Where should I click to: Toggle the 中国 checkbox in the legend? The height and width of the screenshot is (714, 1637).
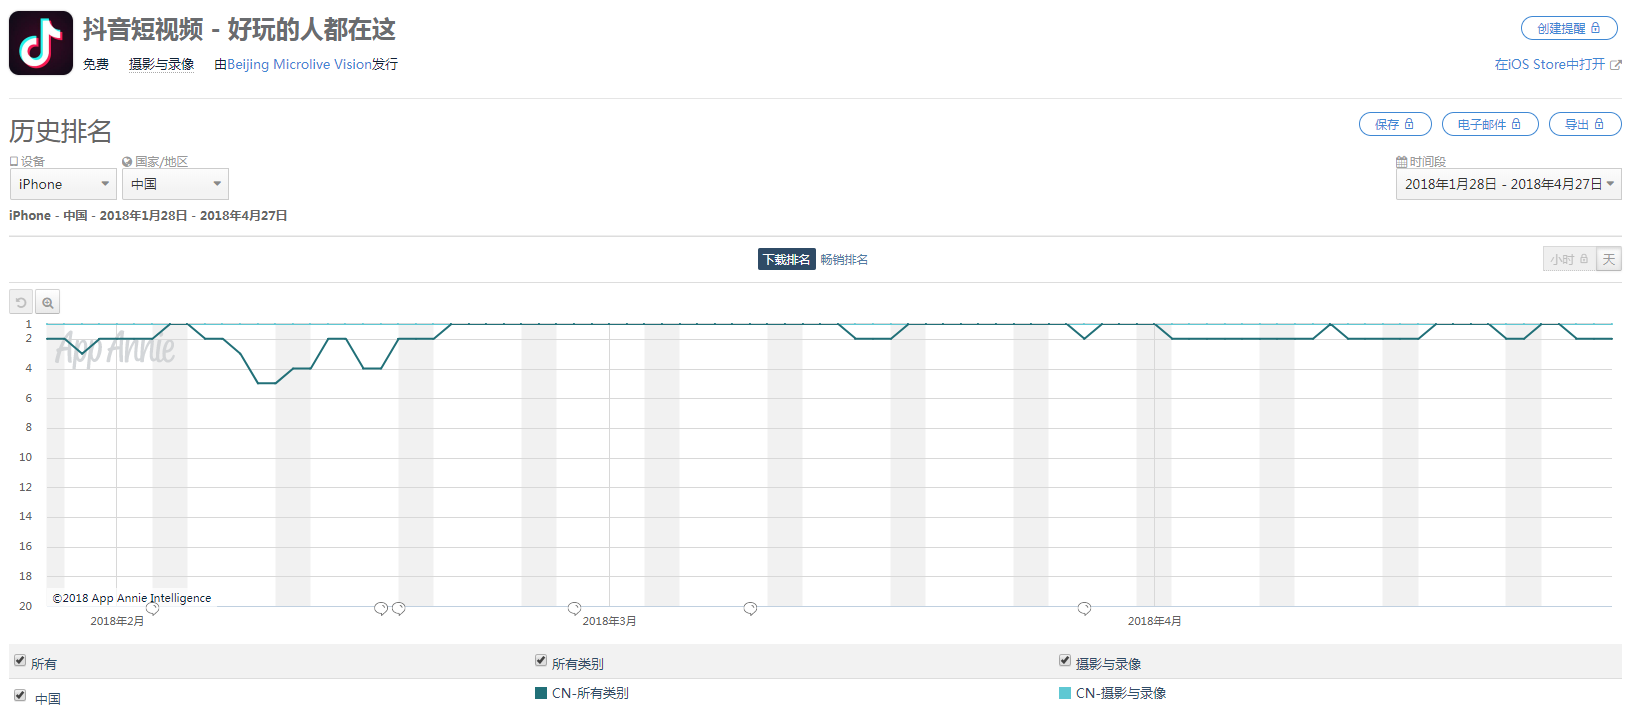(x=20, y=695)
